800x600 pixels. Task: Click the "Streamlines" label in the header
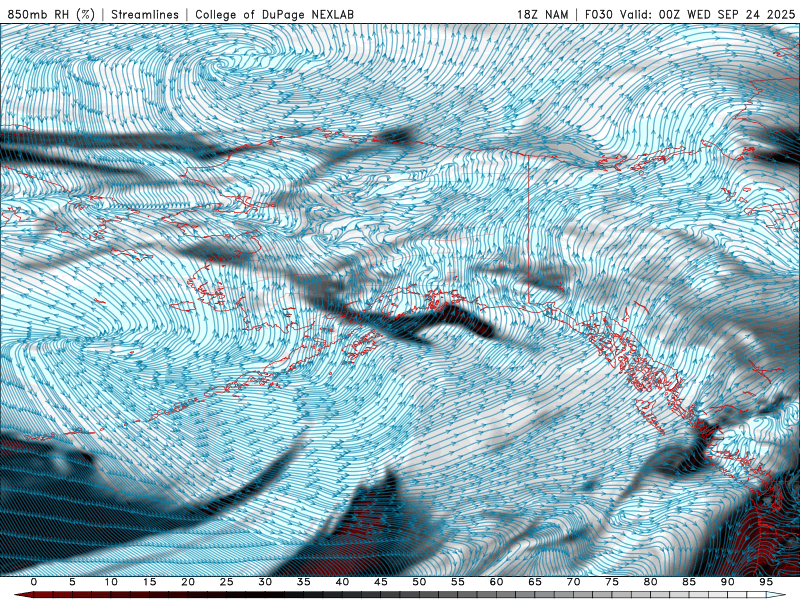point(145,14)
